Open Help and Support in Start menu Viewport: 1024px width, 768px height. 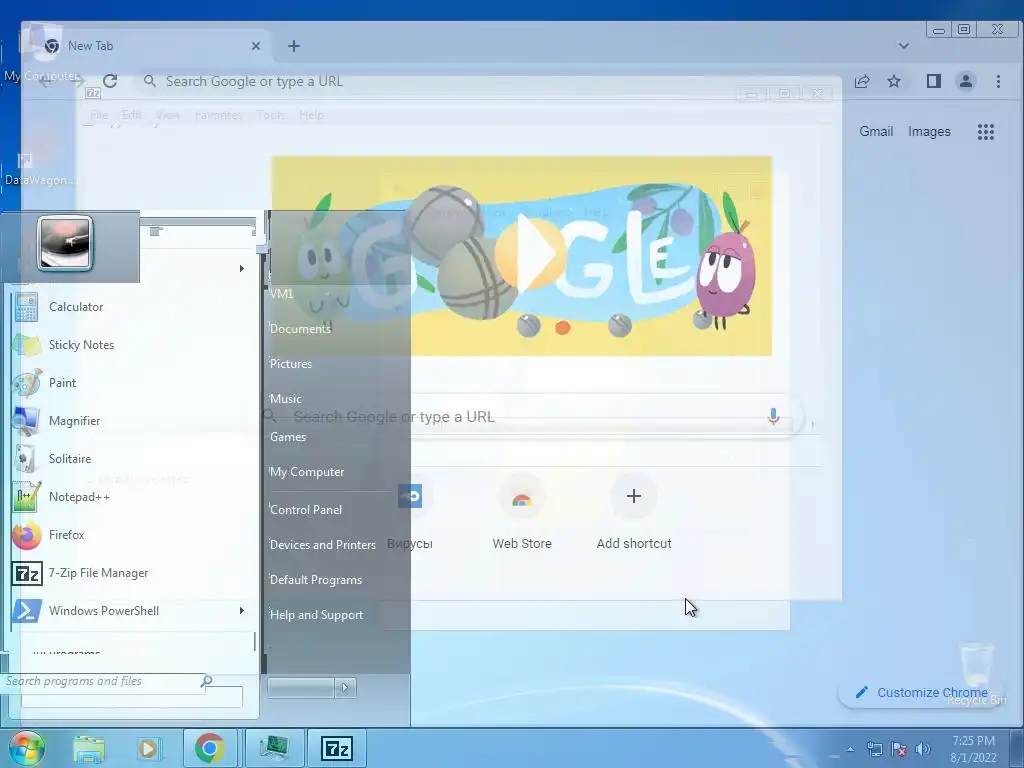316,615
